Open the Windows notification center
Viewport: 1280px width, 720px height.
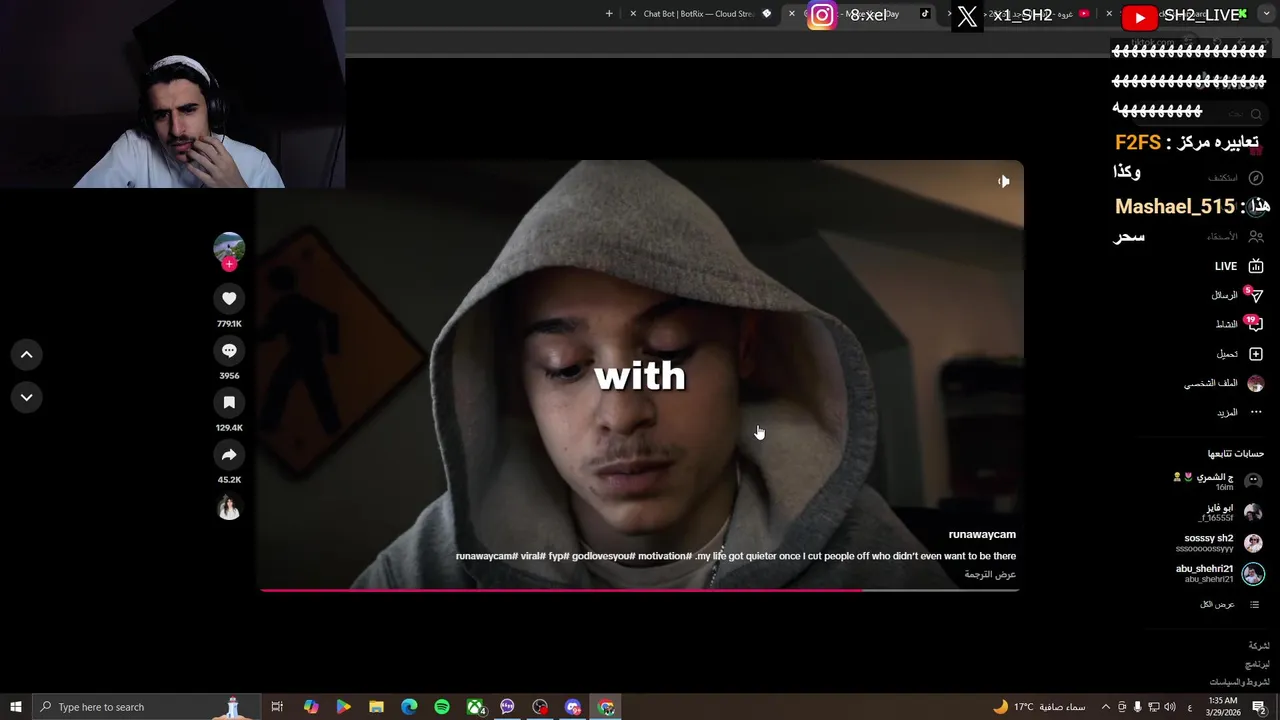click(1259, 707)
